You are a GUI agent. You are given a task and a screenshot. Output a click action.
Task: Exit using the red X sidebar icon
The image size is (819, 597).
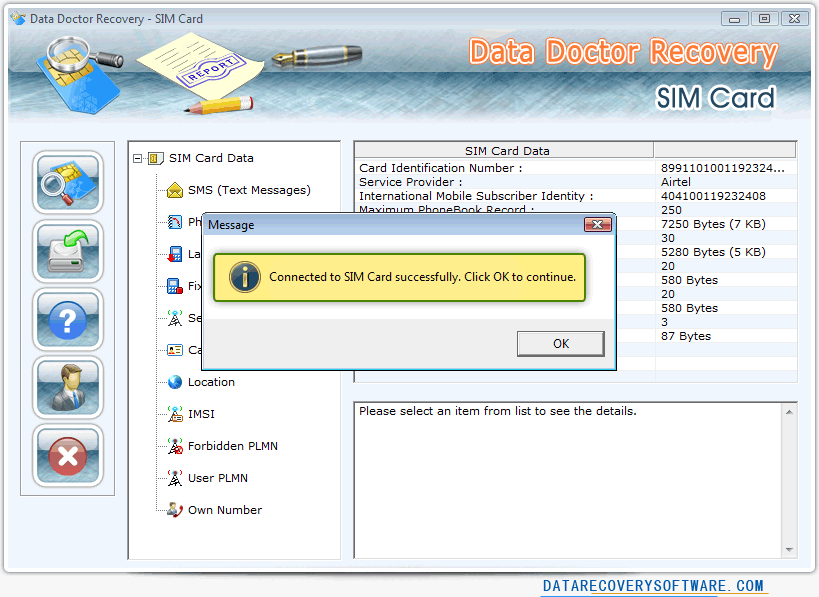coord(67,456)
